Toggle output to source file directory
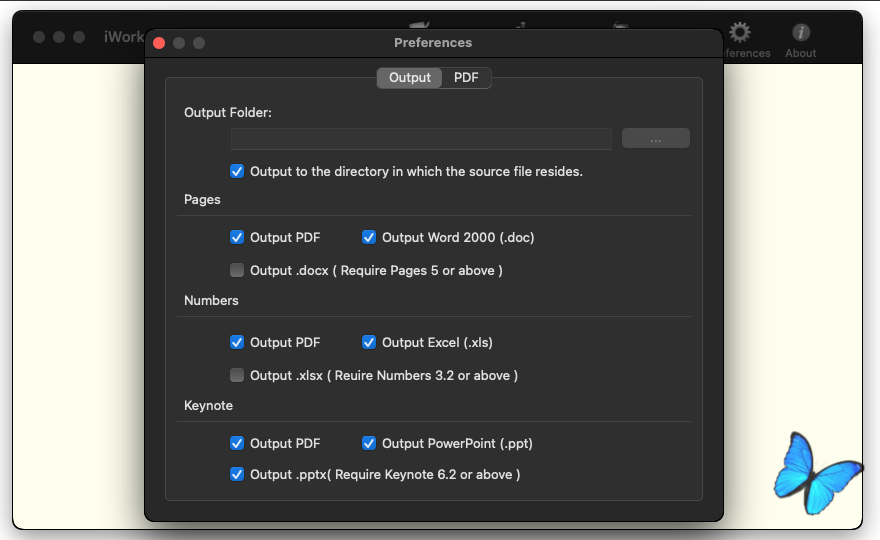The height and width of the screenshot is (540, 880). (x=237, y=171)
